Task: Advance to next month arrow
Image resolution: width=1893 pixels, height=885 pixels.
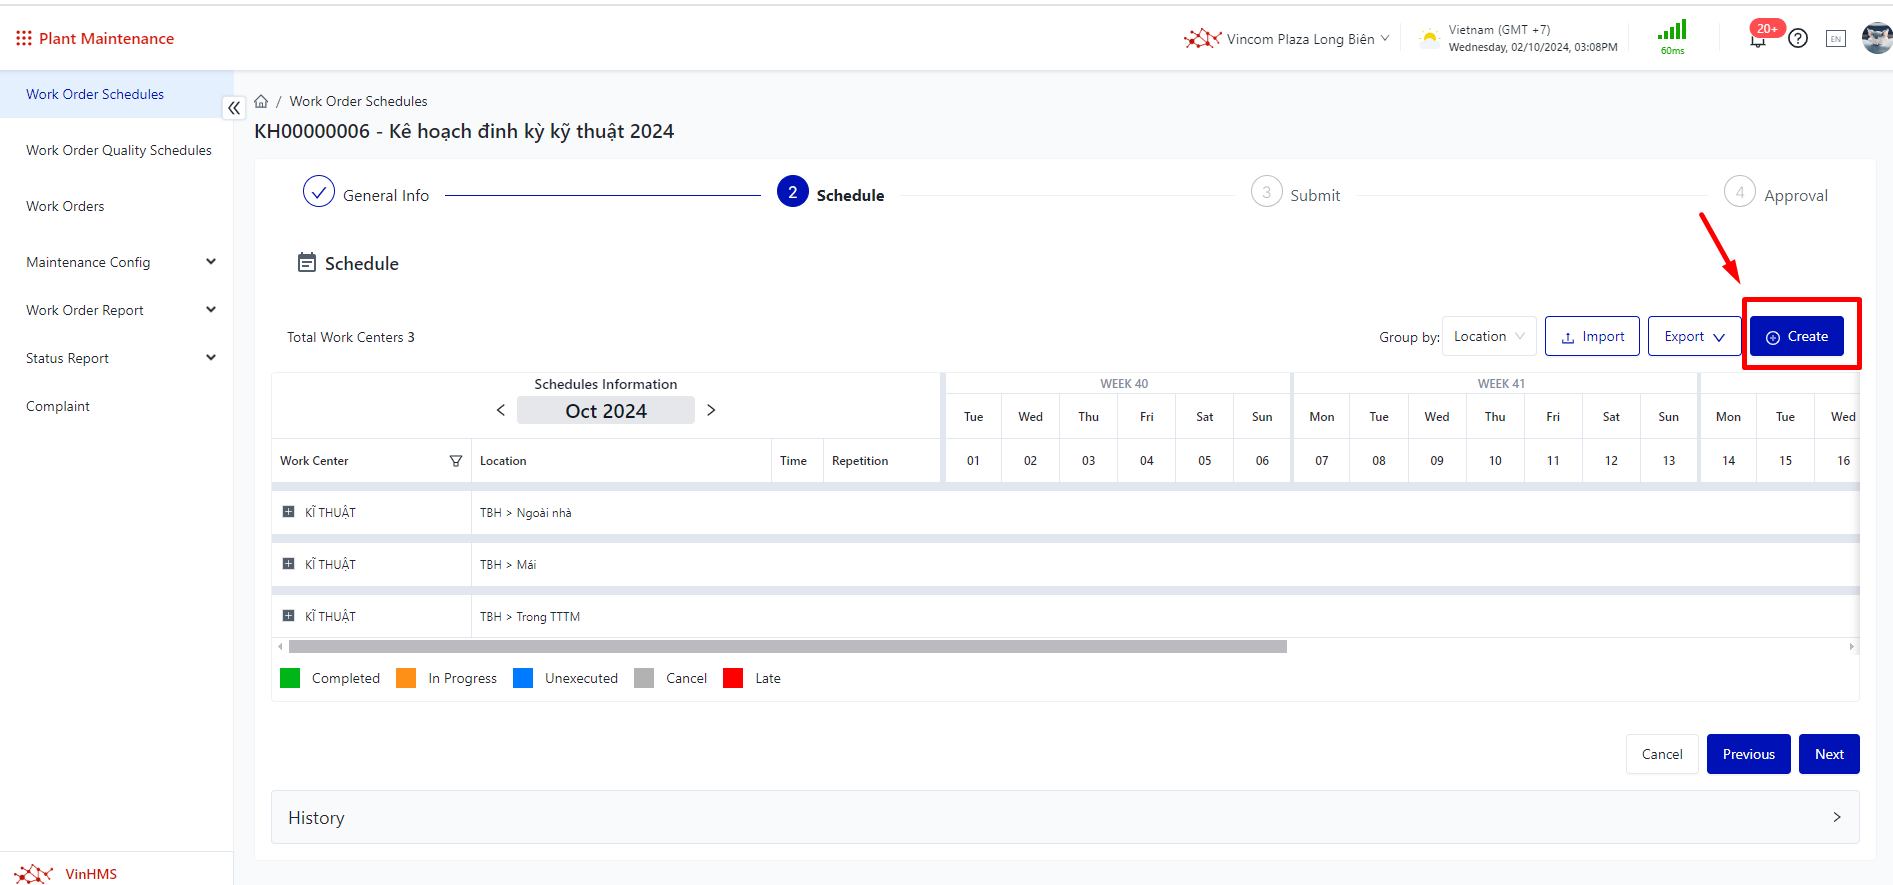Action: [x=711, y=410]
